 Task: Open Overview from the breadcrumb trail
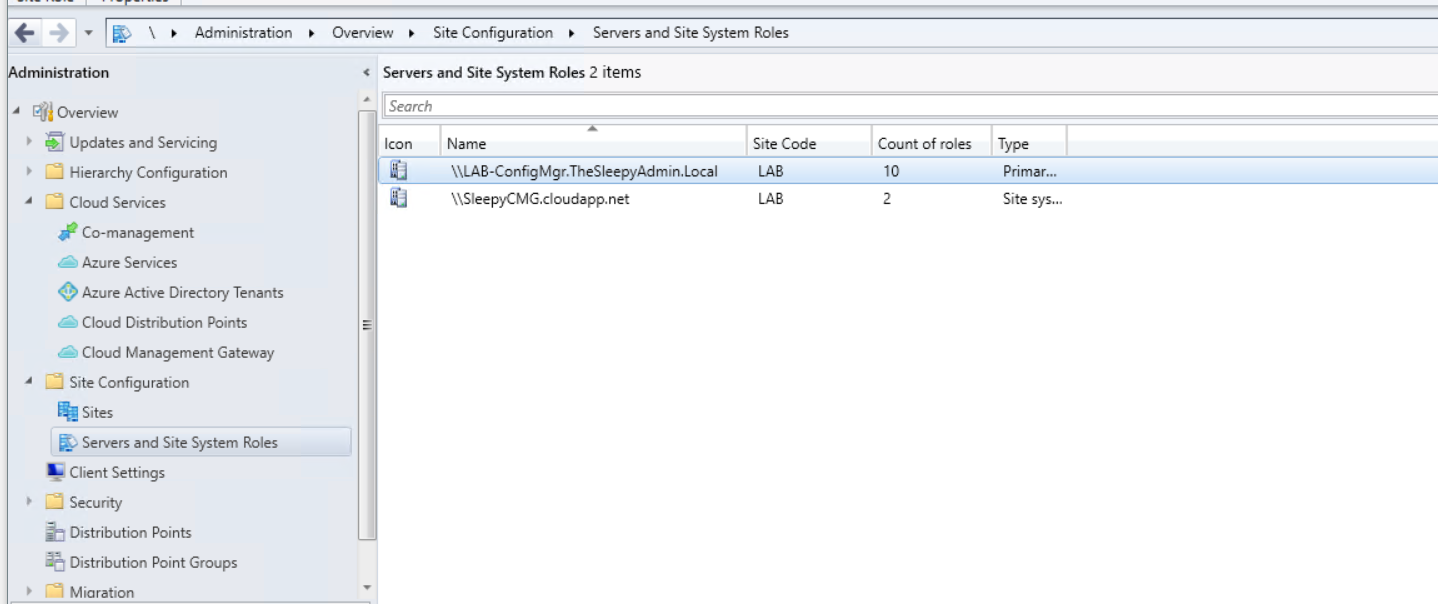tap(363, 32)
